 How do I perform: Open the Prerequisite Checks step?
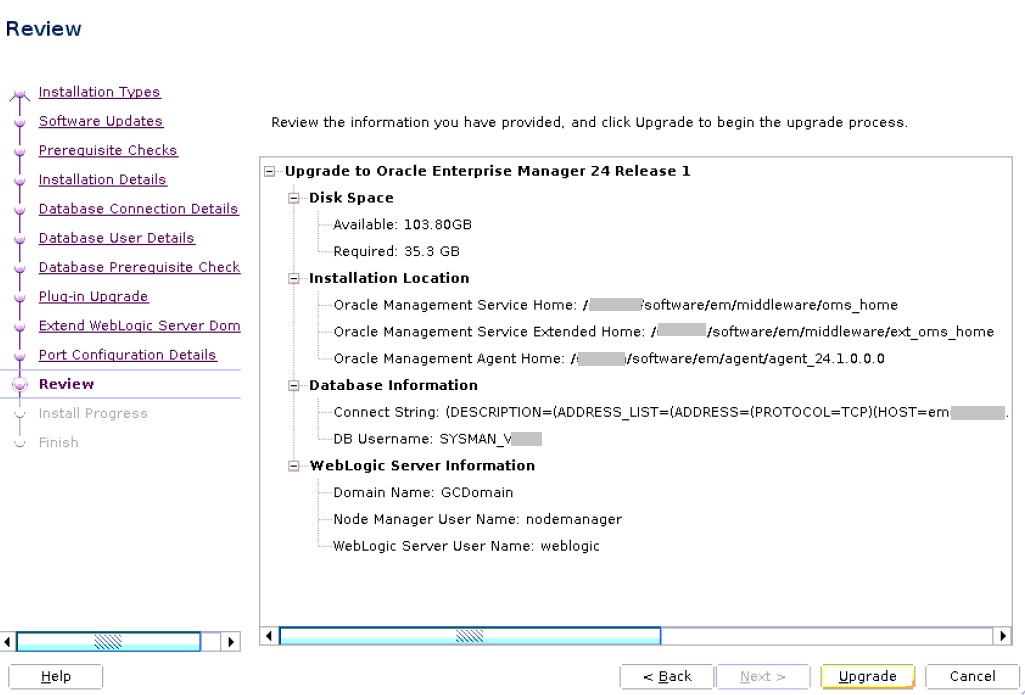pyautogui.click(x=108, y=150)
